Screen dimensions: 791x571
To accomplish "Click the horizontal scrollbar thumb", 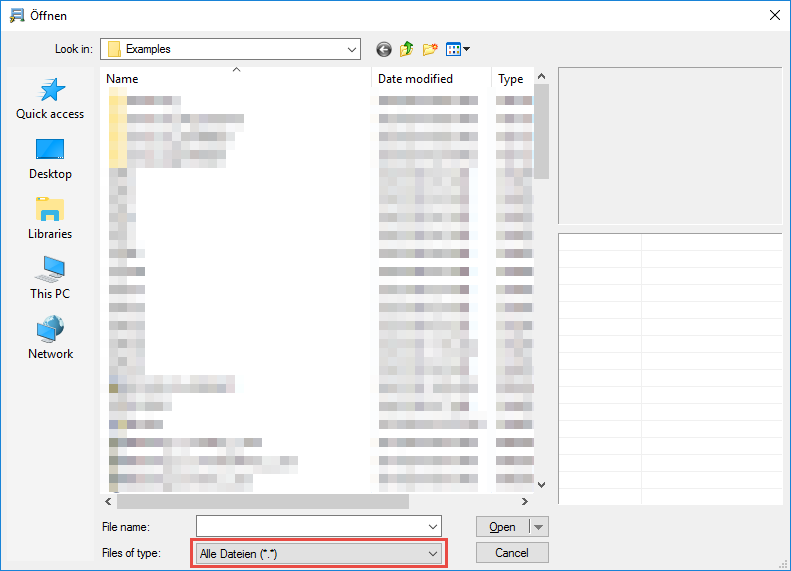I will [x=263, y=501].
